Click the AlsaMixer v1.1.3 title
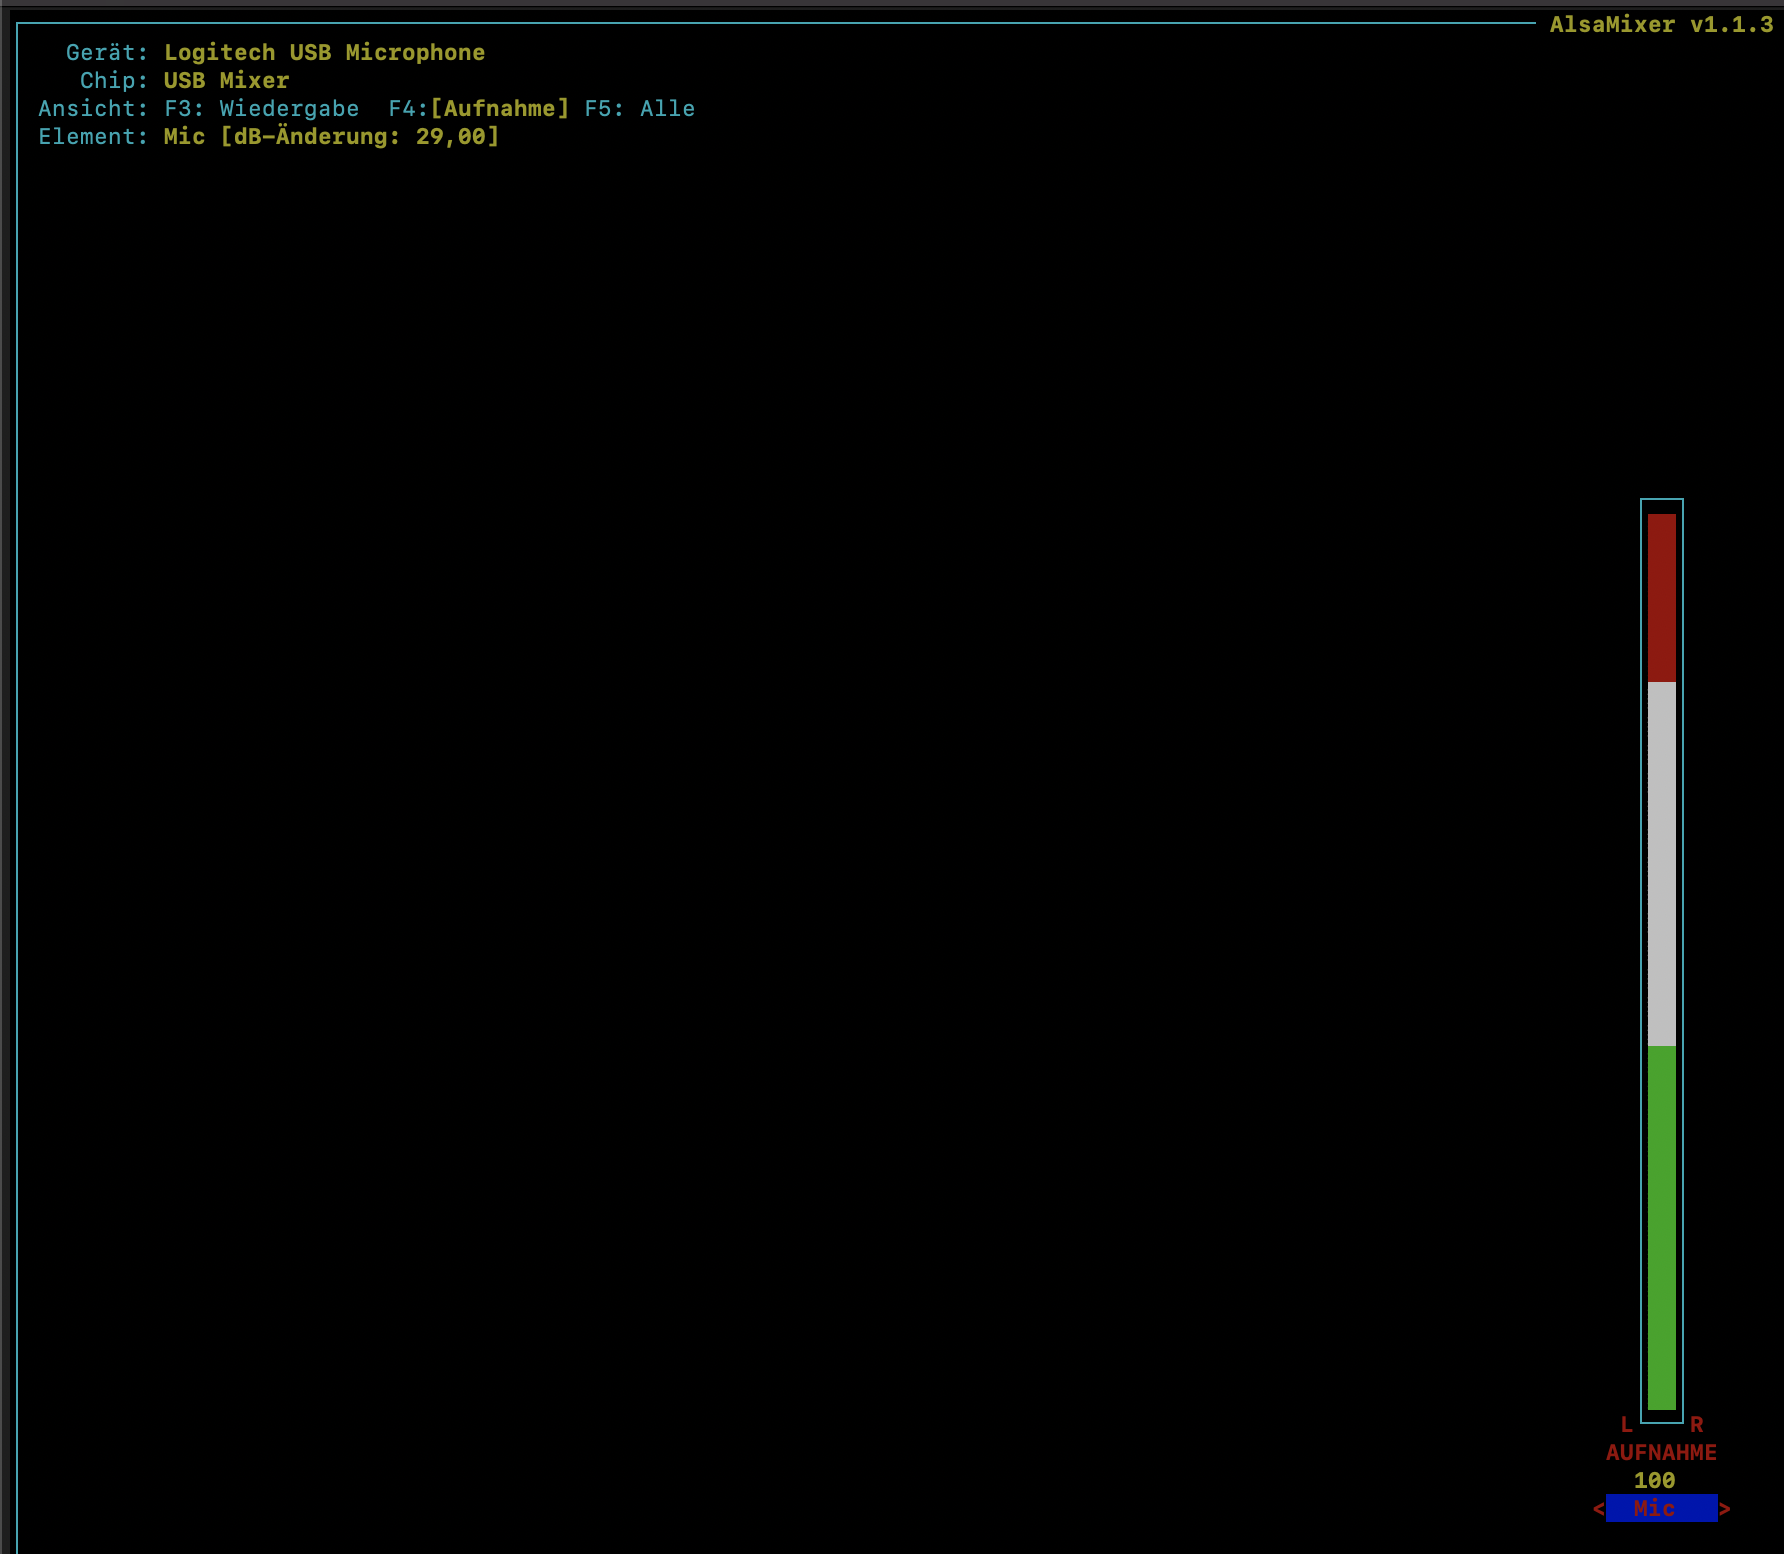The width and height of the screenshot is (1784, 1554). tap(1661, 25)
